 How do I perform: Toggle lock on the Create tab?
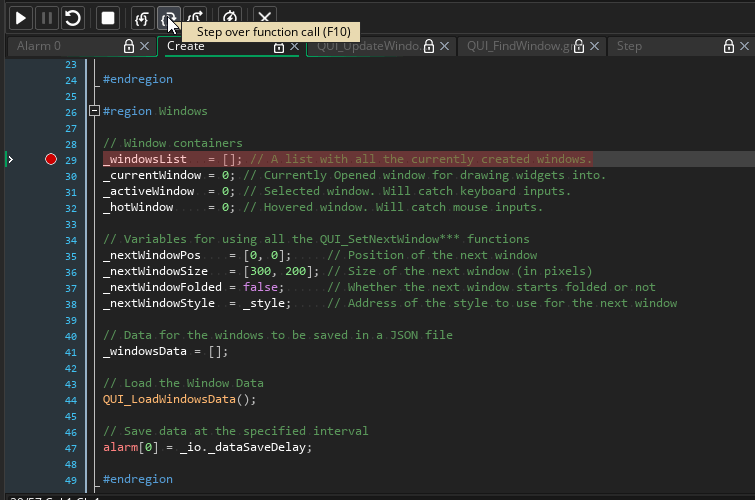click(x=278, y=47)
